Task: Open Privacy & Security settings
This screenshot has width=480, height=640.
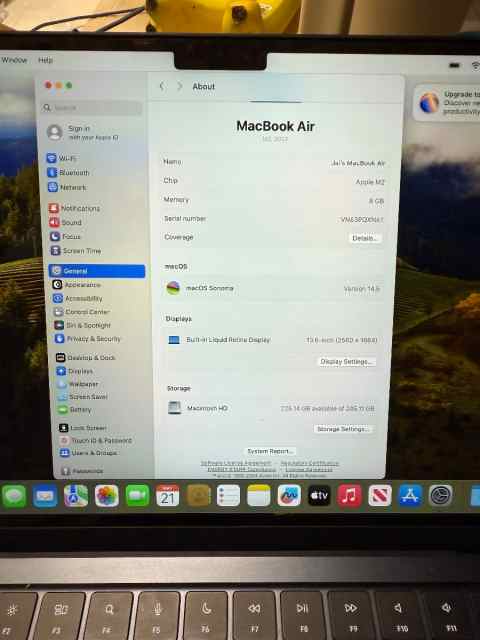Action: click(x=88, y=339)
